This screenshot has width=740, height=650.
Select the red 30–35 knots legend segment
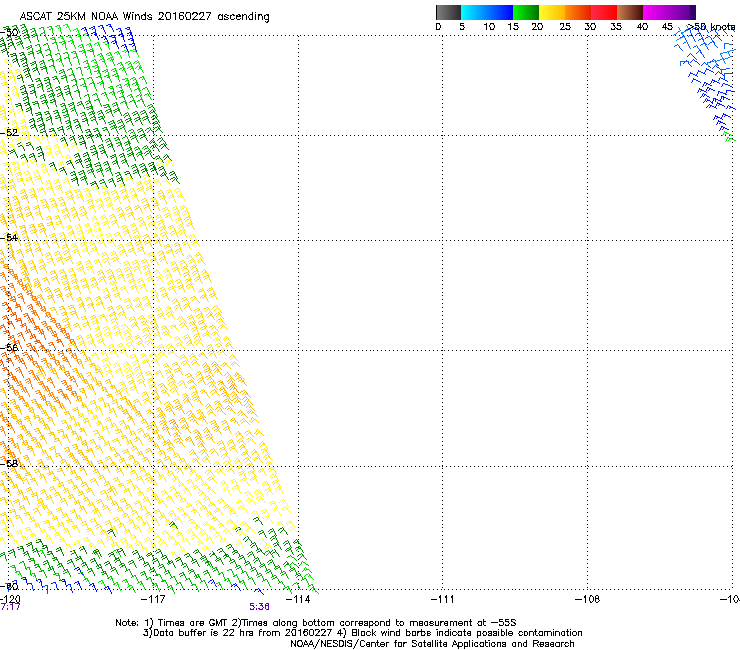(x=604, y=12)
